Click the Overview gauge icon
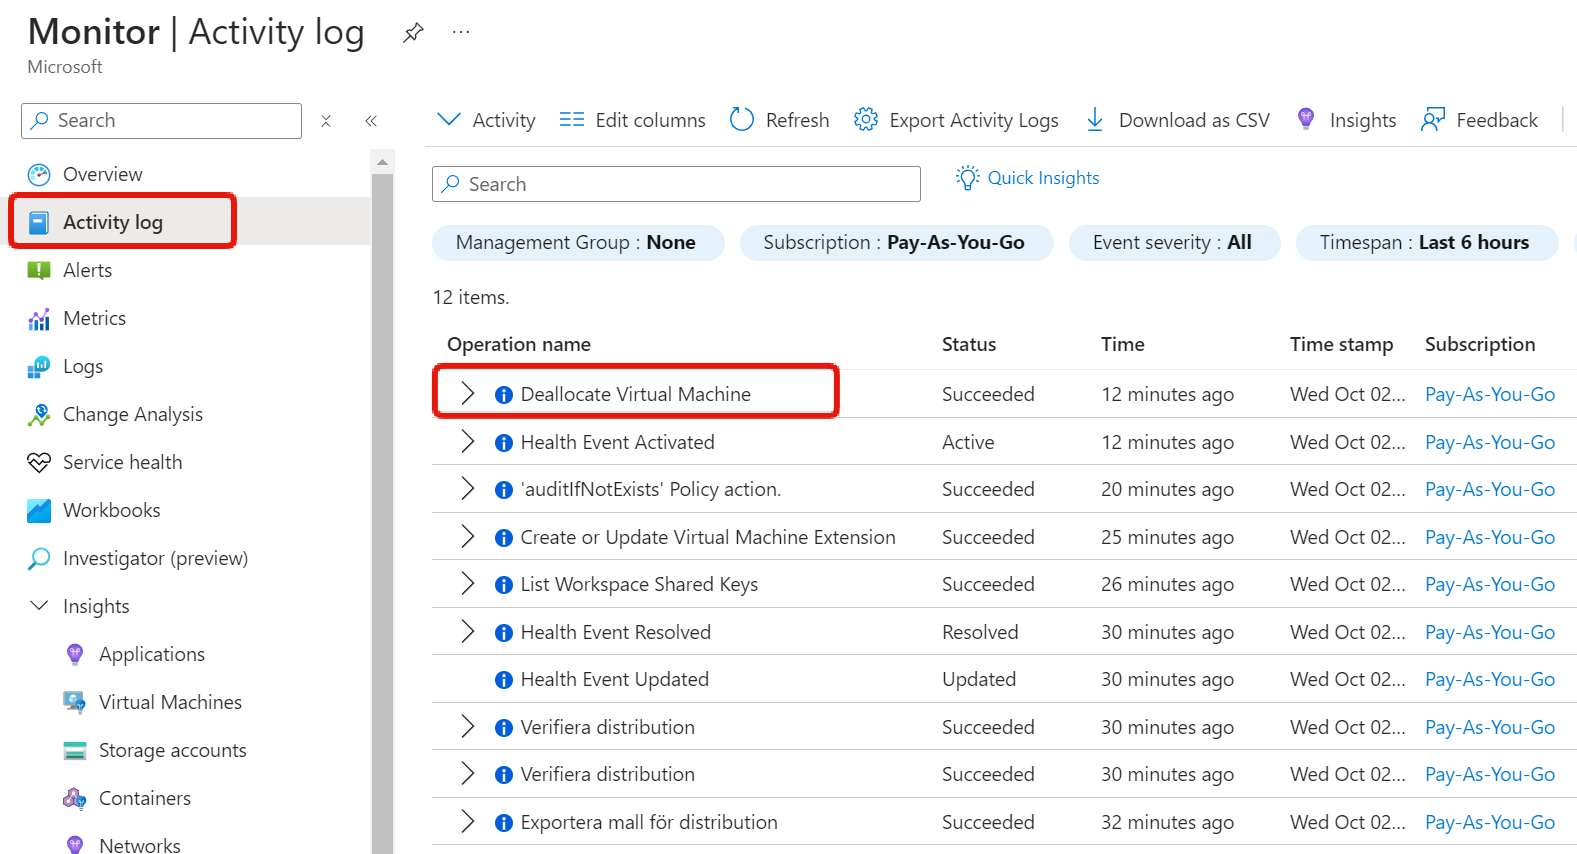 39,175
